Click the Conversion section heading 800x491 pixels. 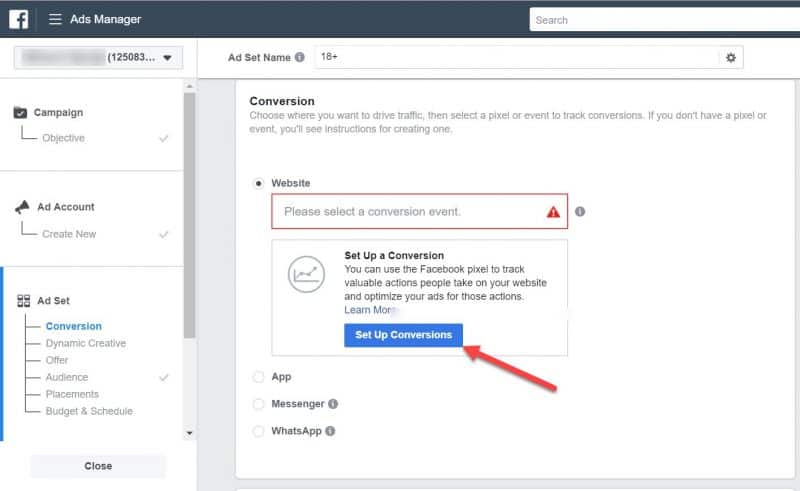[x=282, y=101]
